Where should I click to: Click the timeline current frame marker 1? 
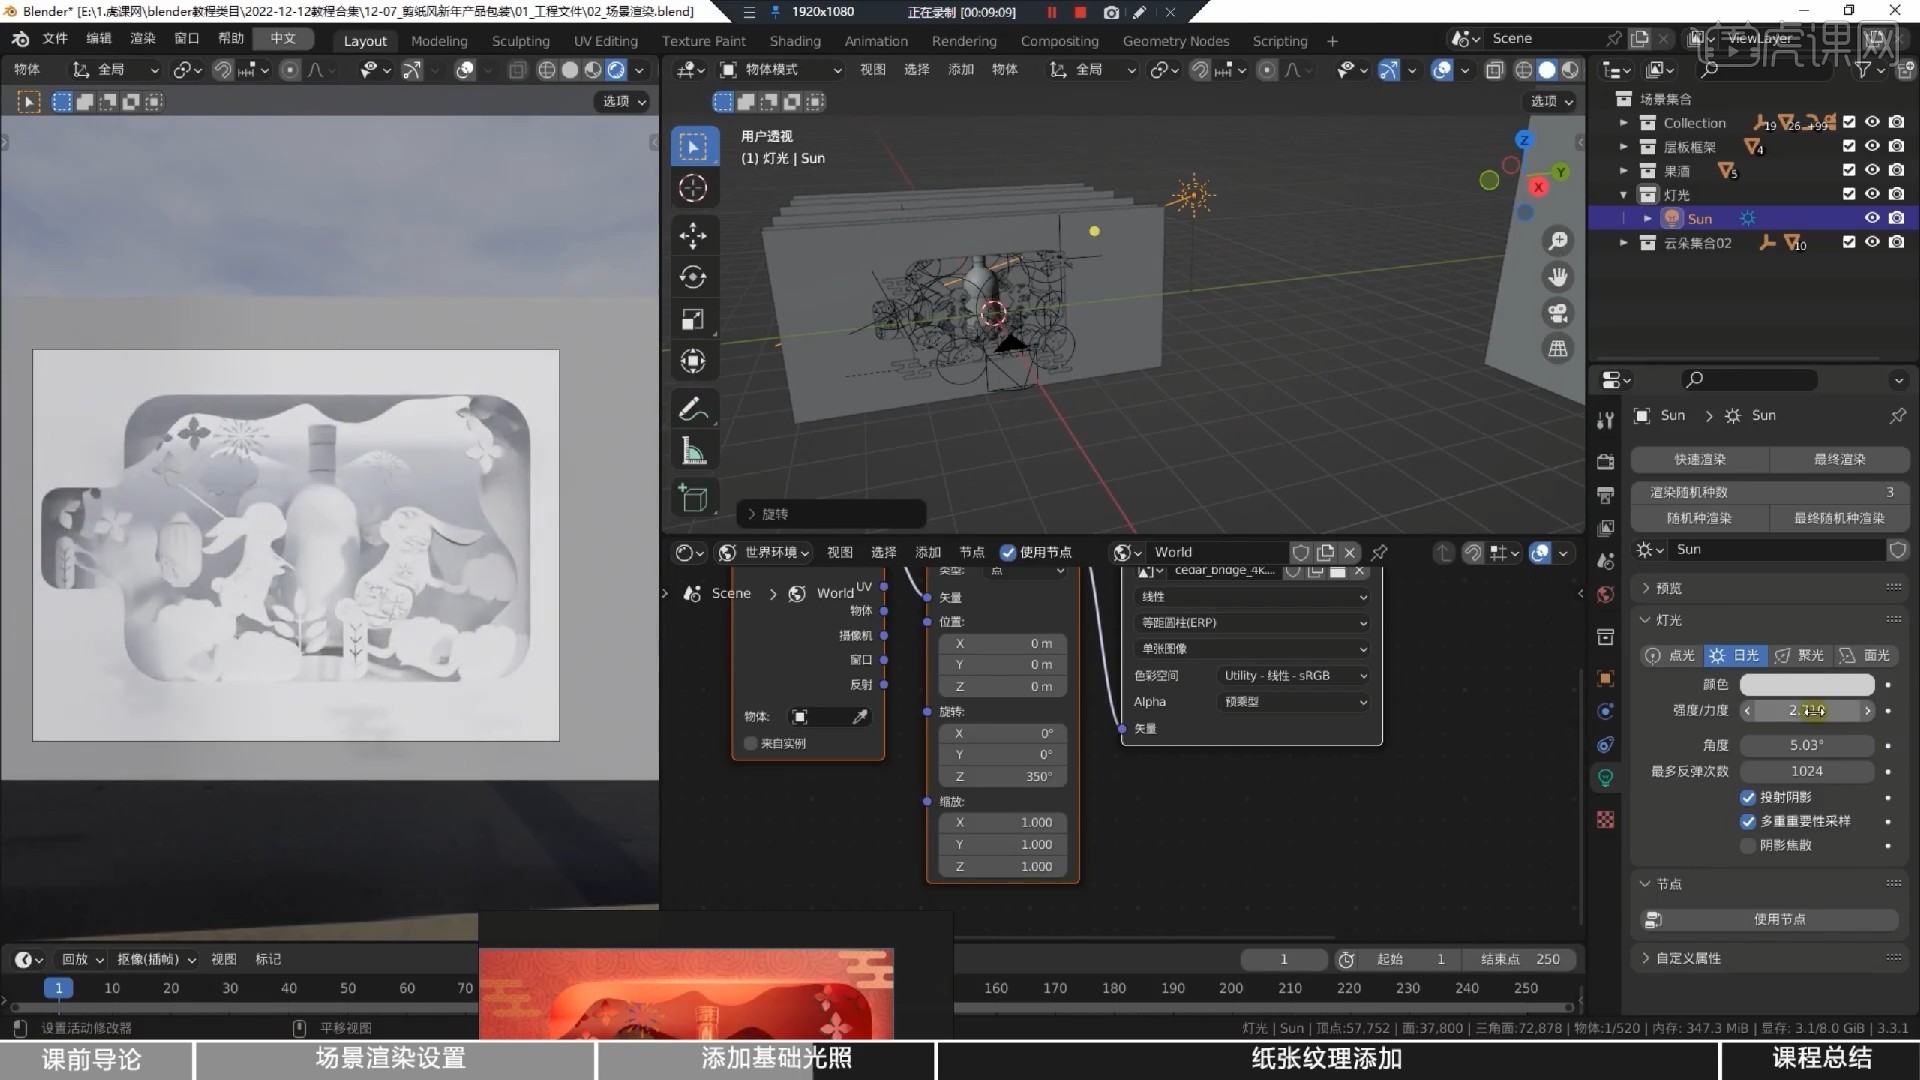click(58, 988)
